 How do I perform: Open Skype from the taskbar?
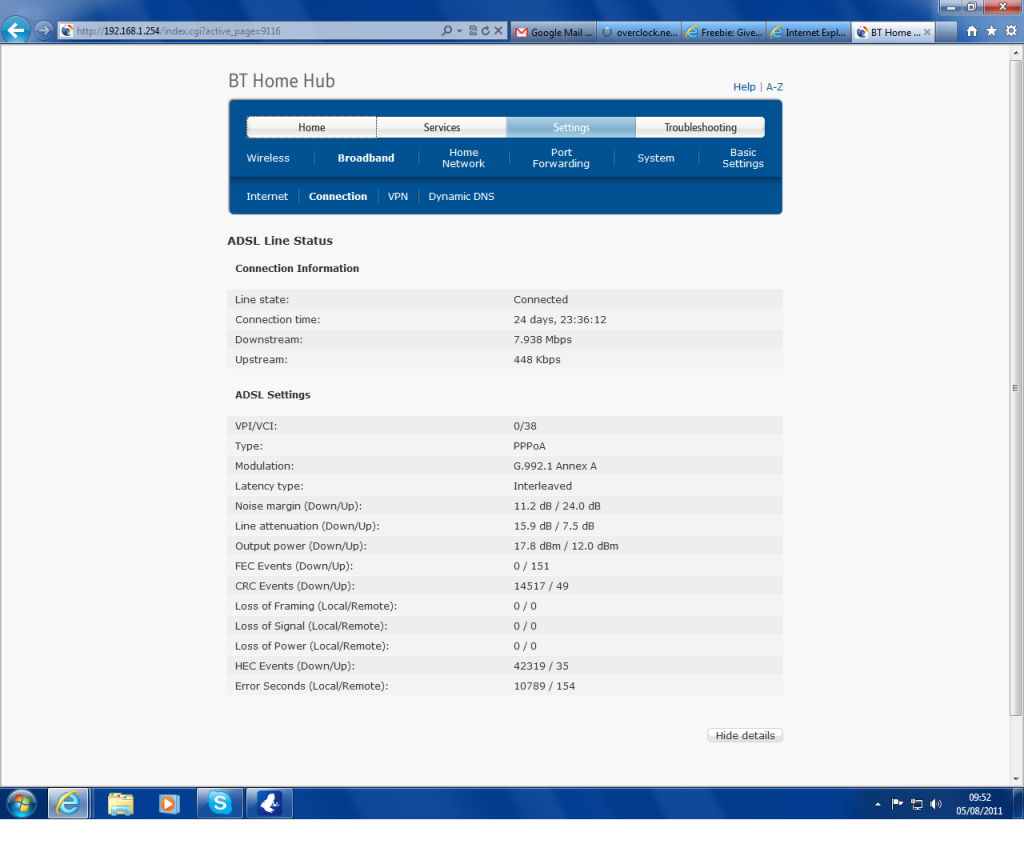(220, 803)
